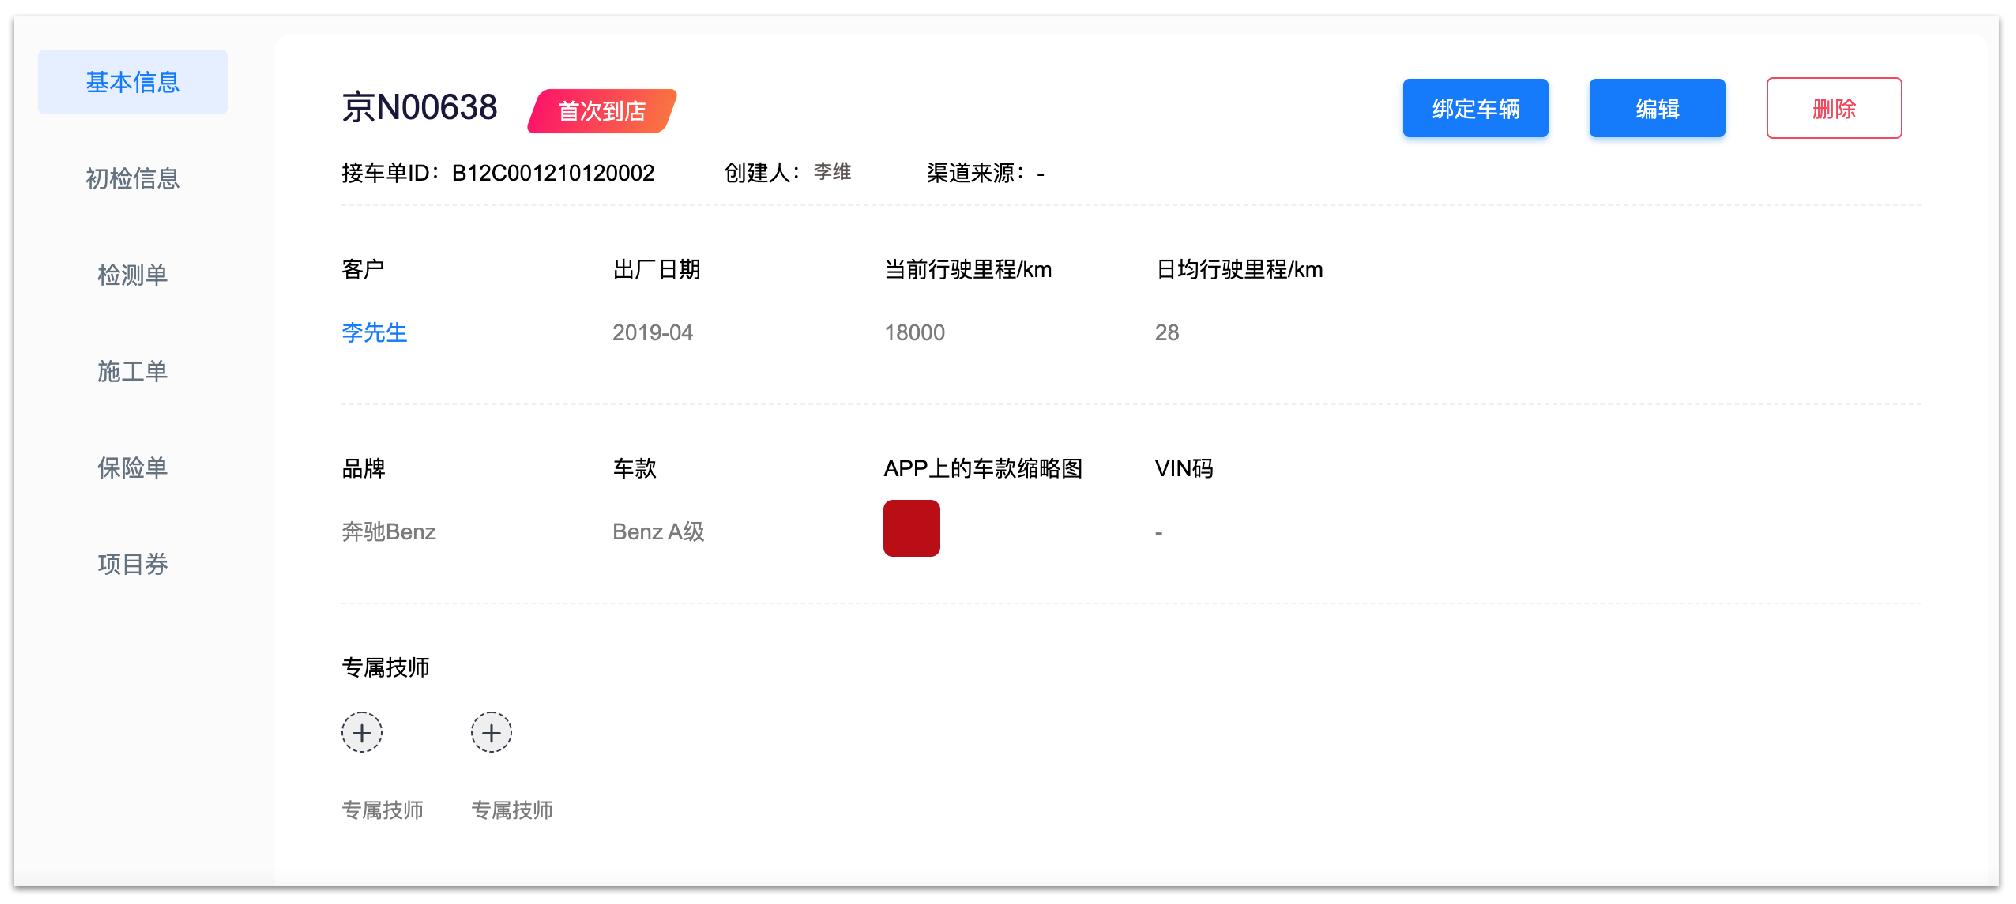Screen dimensions: 2016x904
Task: Click the license plate 京N00638 title
Action: click(x=419, y=108)
